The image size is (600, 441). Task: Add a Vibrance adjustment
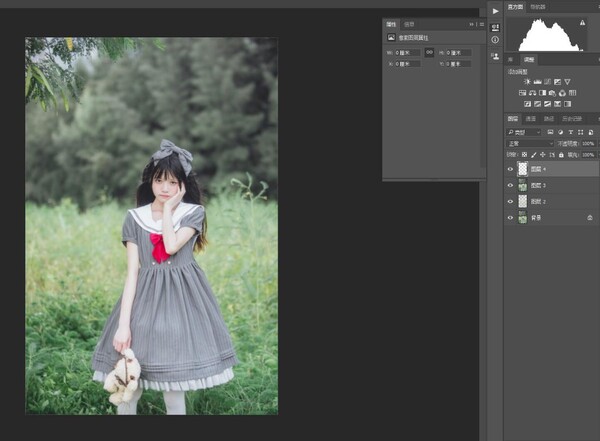pyautogui.click(x=567, y=82)
